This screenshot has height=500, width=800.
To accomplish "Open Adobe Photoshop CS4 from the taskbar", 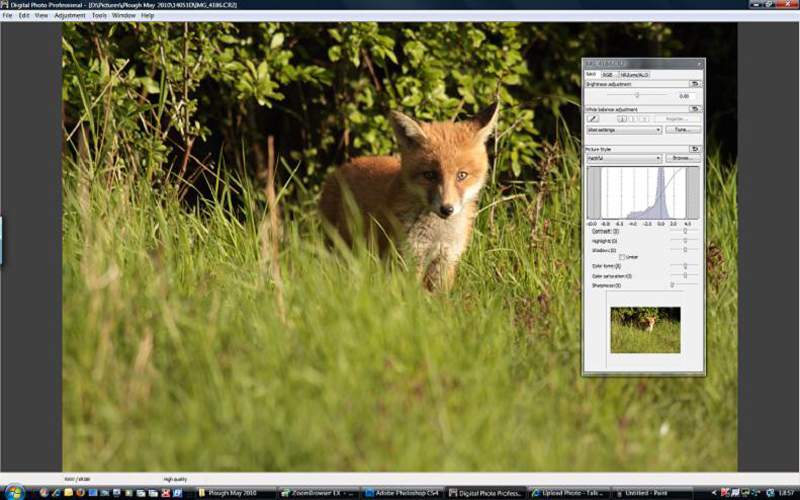I will 402,493.
